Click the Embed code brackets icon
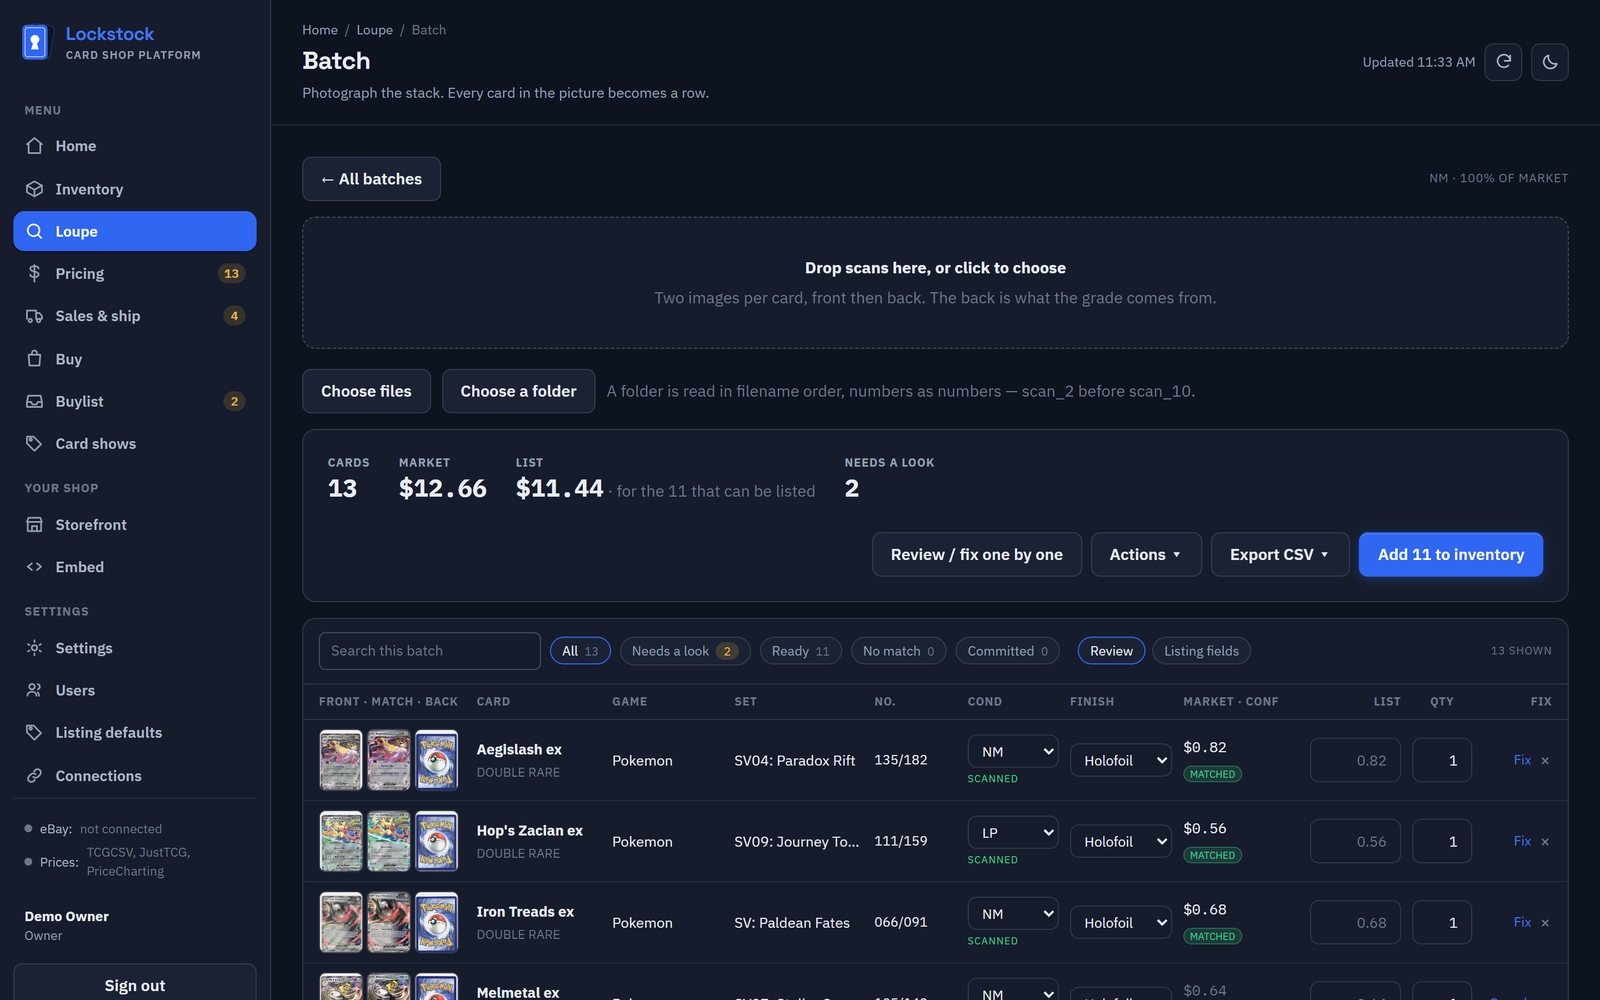Screen dimensions: 1600x1000 tap(34, 567)
